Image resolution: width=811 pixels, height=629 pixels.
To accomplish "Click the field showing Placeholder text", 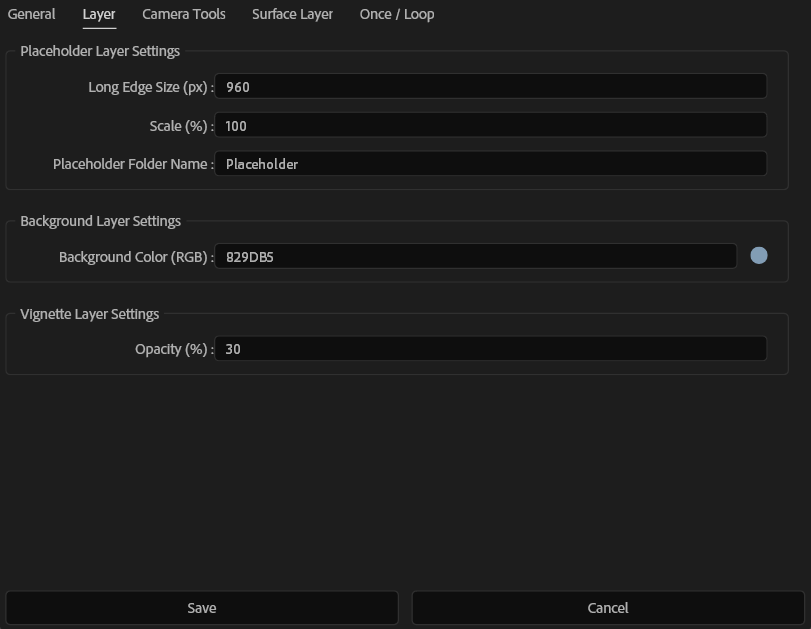I will (x=490, y=163).
